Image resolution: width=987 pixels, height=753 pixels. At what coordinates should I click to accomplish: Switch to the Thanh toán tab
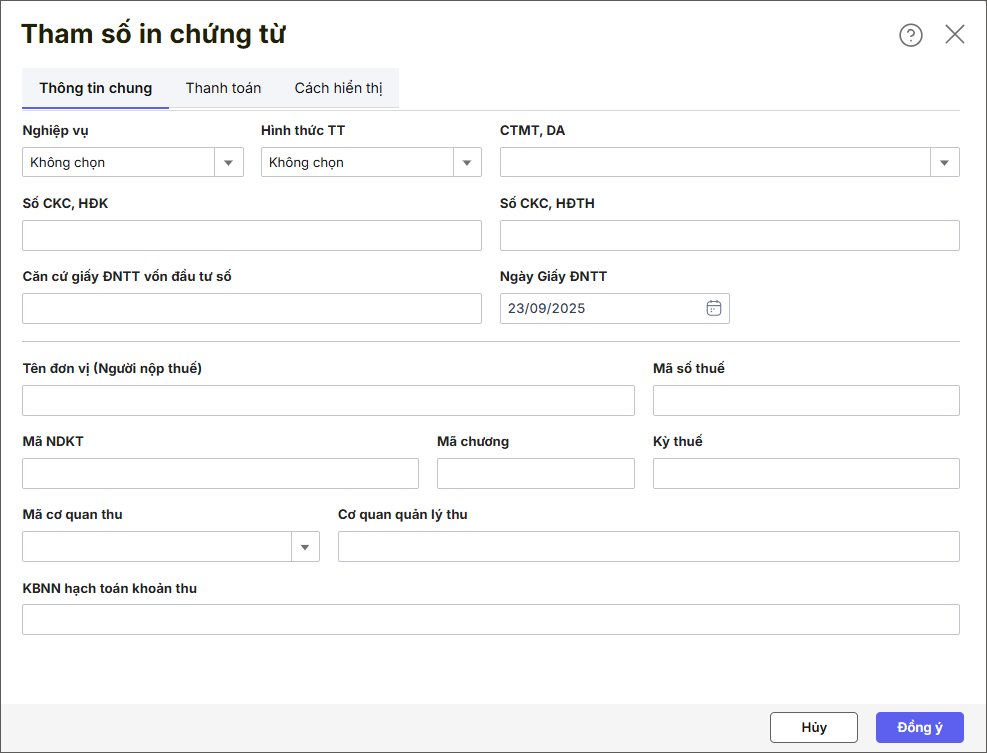[223, 88]
